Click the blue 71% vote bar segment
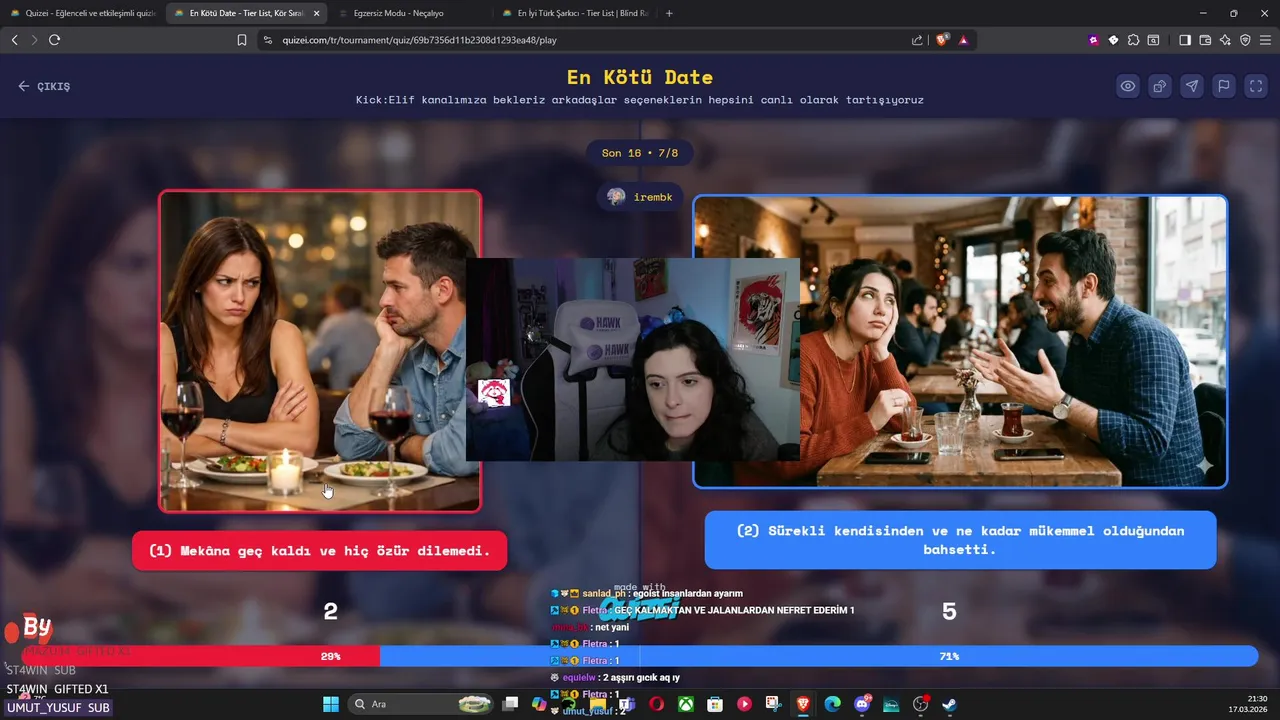 tap(819, 656)
